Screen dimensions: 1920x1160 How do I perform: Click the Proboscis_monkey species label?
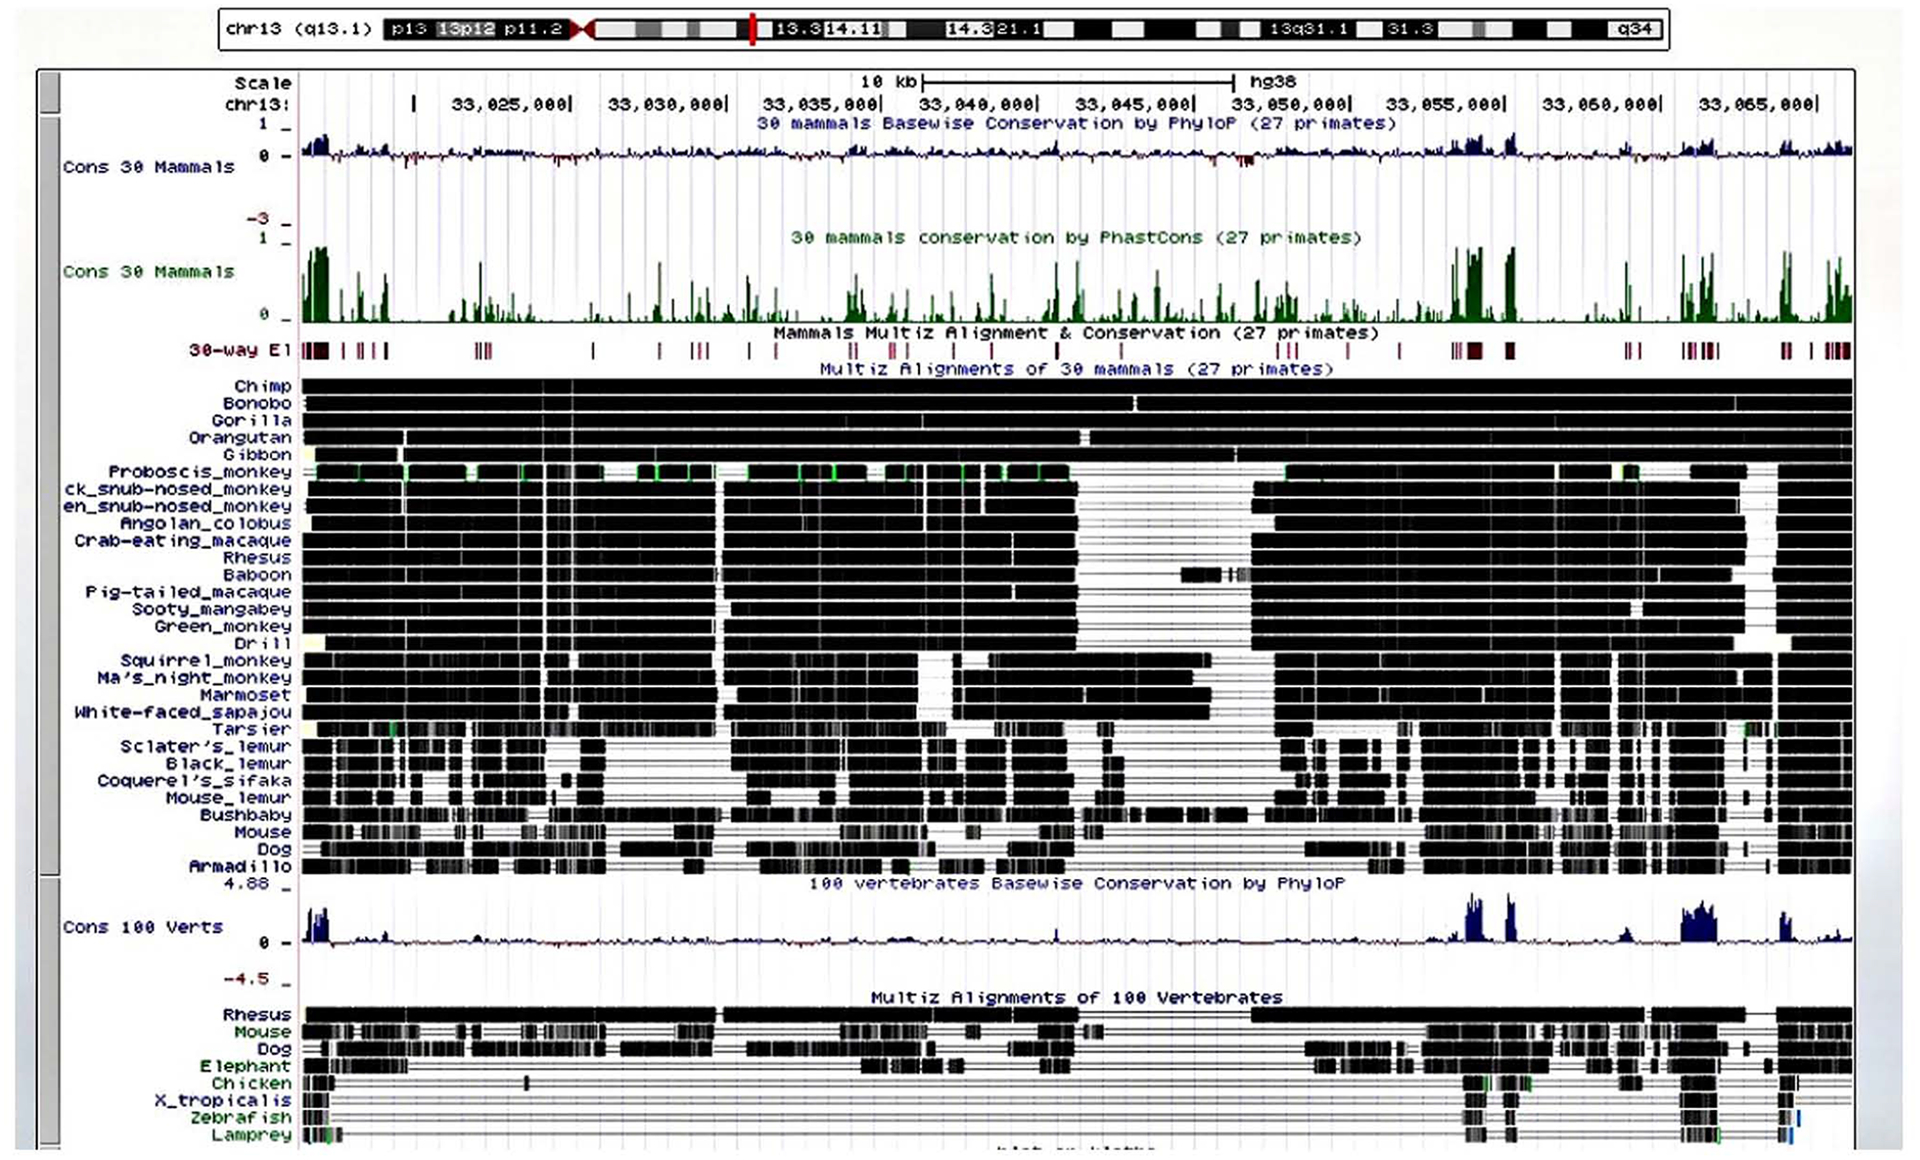tap(199, 472)
